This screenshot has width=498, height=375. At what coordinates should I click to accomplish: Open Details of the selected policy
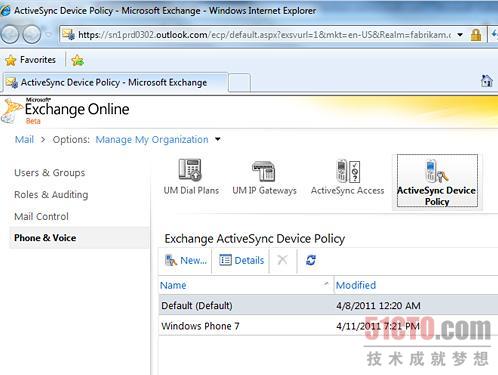tap(242, 260)
